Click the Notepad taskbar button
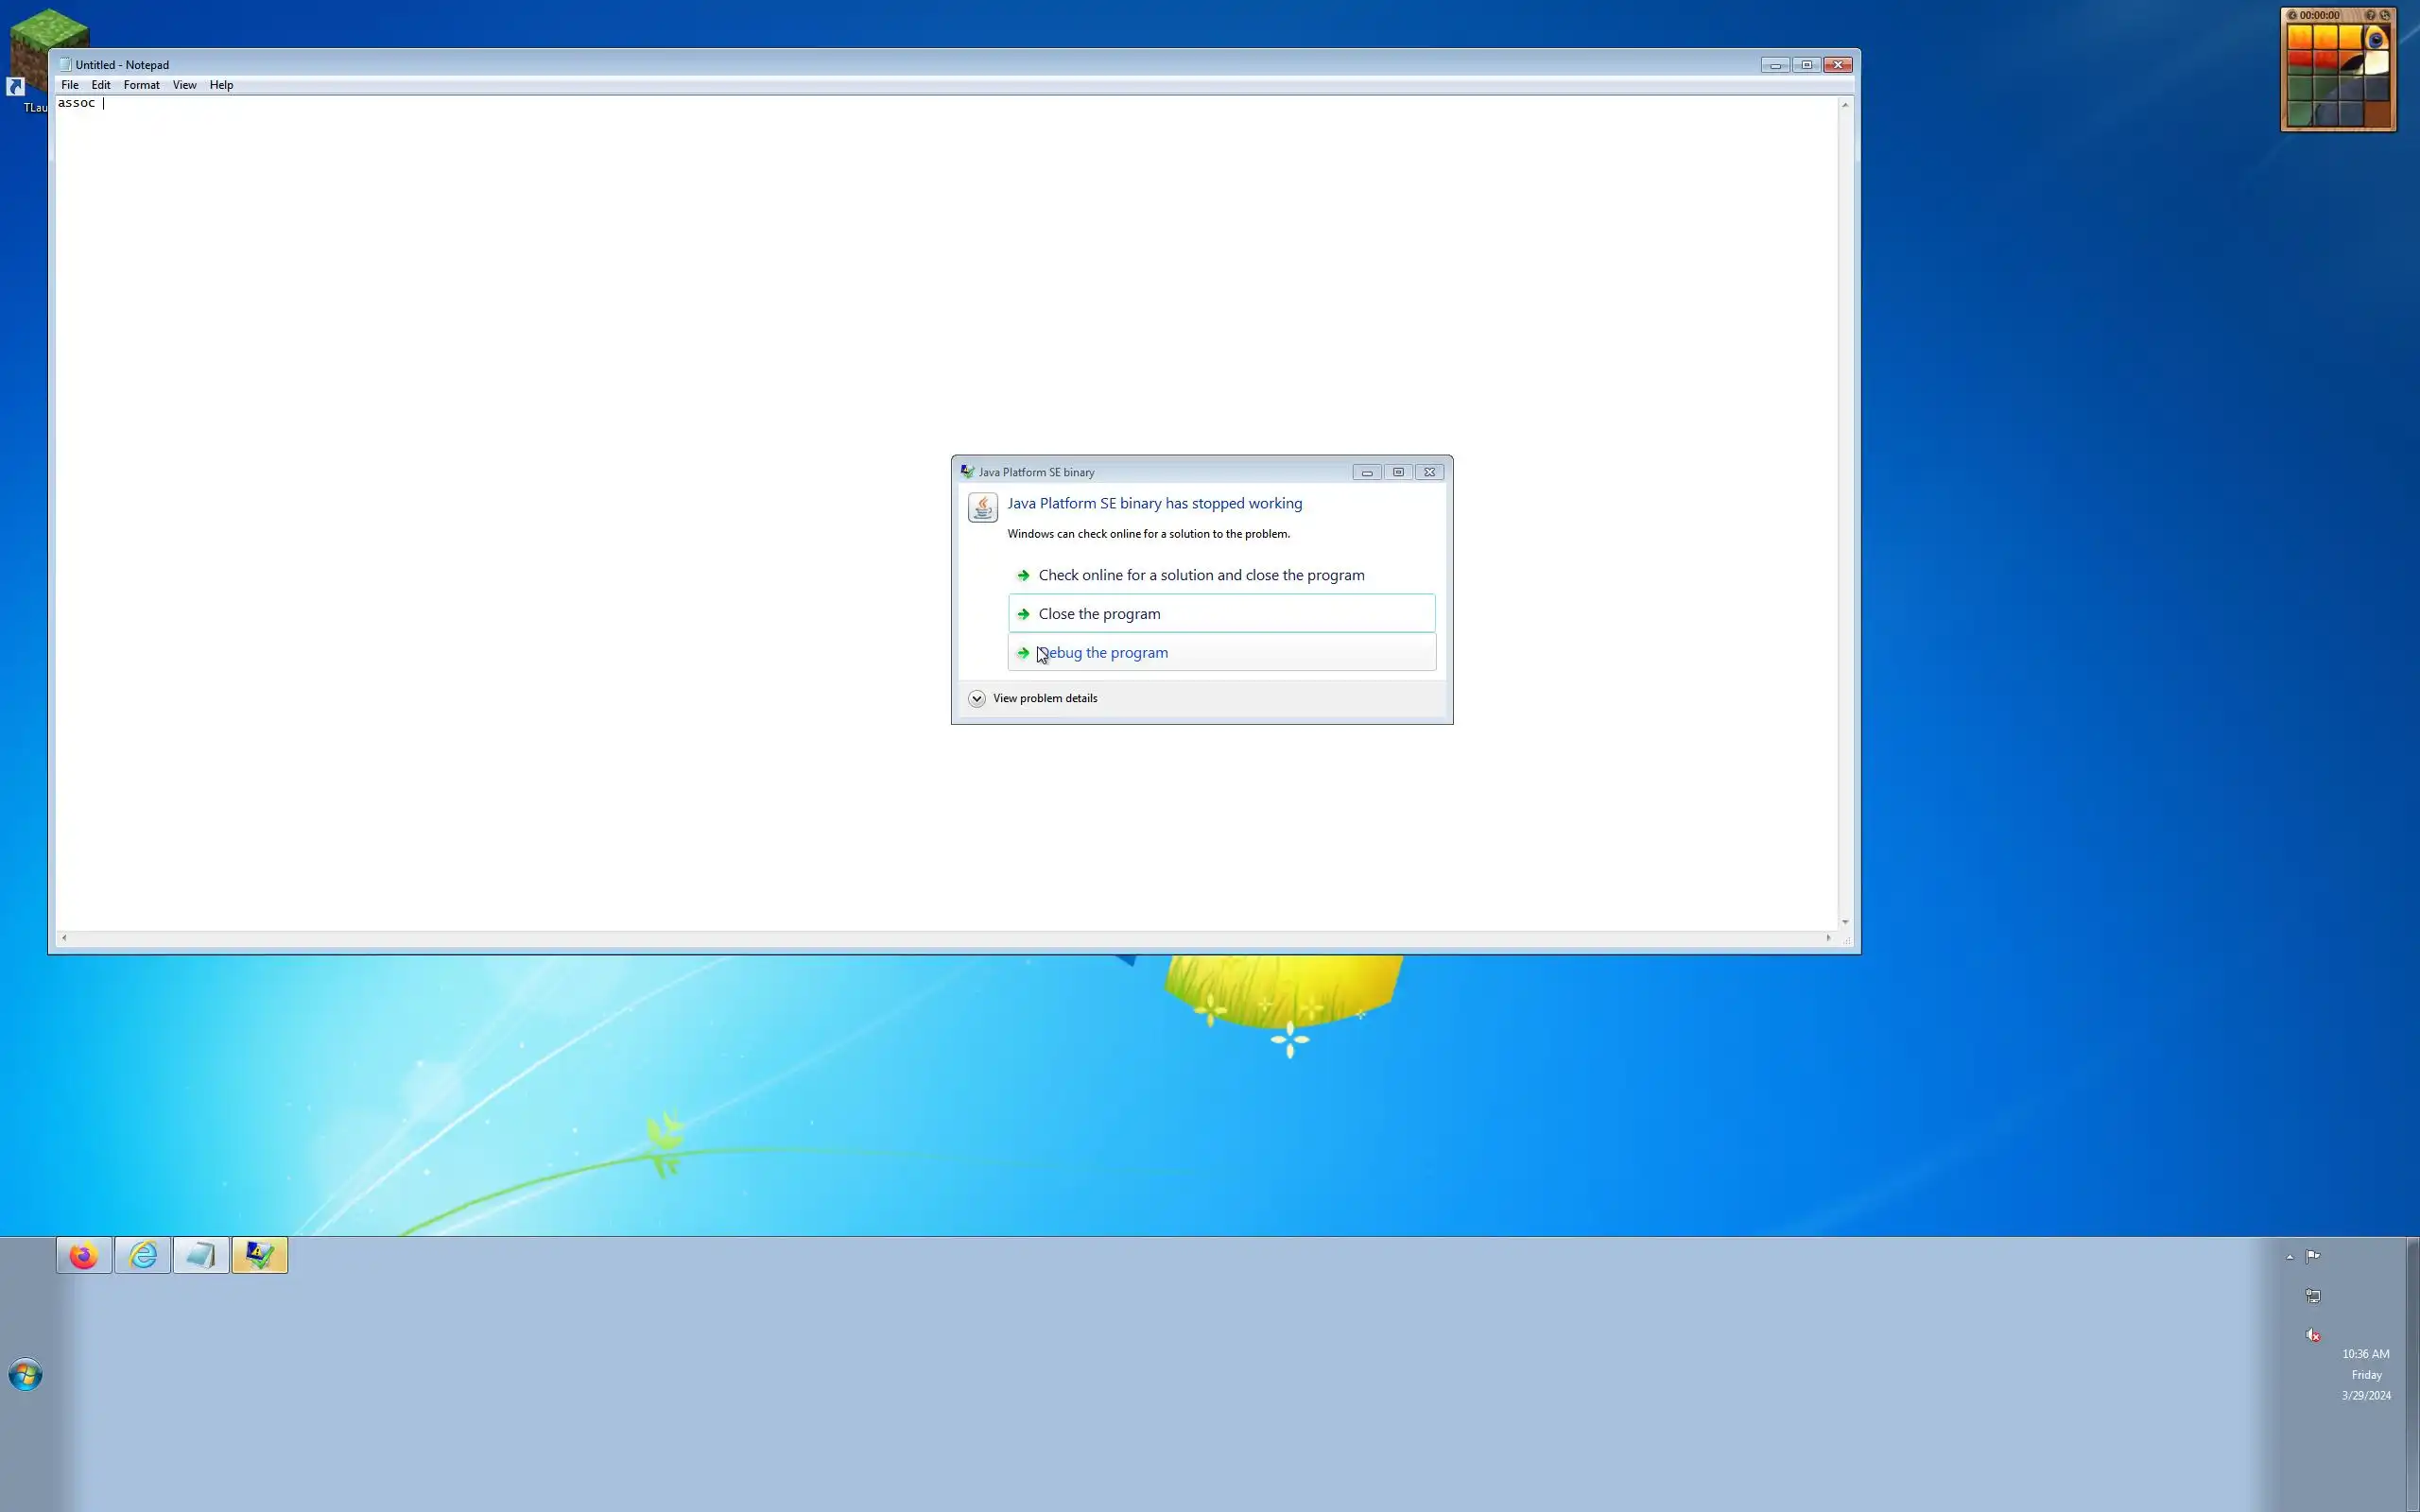Screen dimensions: 2420x1512 tap(201, 1255)
